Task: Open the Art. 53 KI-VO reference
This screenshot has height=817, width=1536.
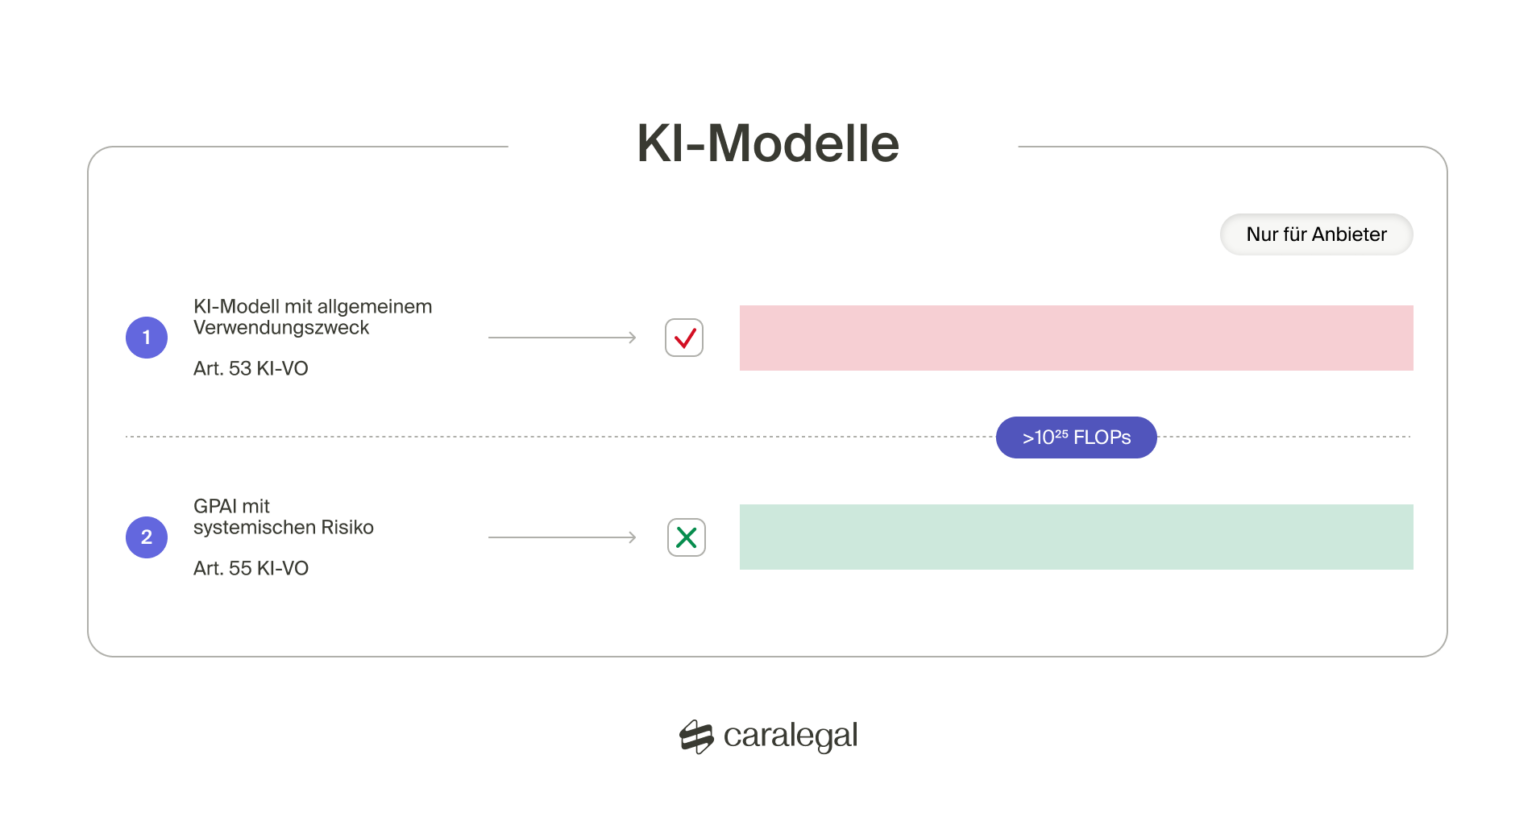Action: tap(251, 368)
